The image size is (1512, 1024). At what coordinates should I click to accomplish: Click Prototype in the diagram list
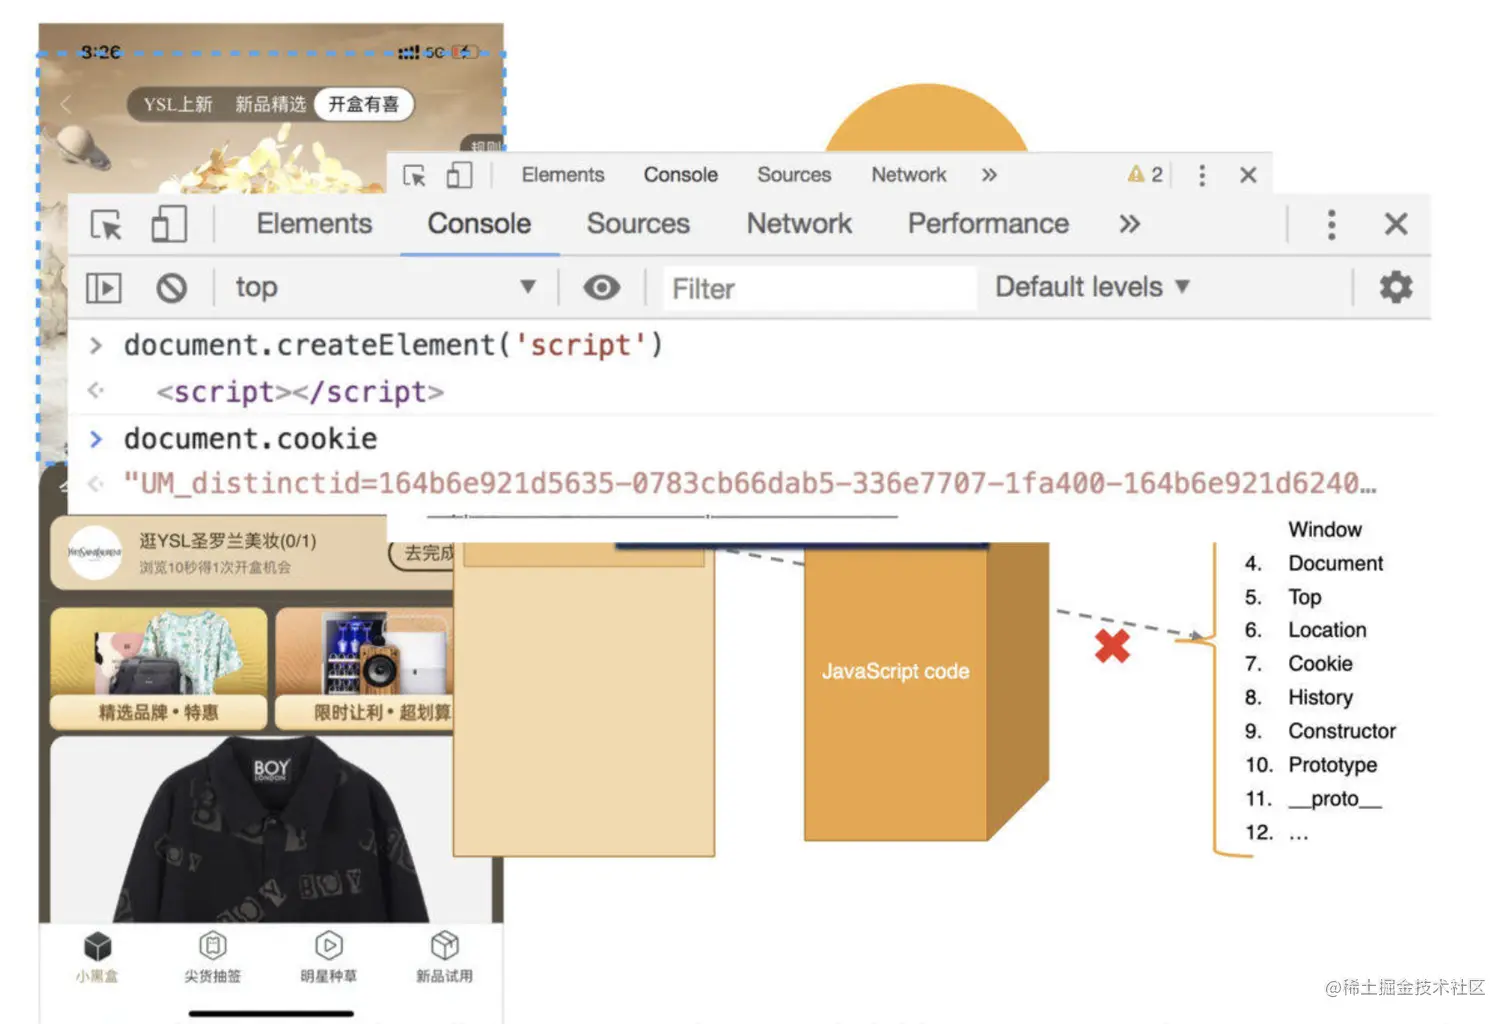(x=1332, y=765)
